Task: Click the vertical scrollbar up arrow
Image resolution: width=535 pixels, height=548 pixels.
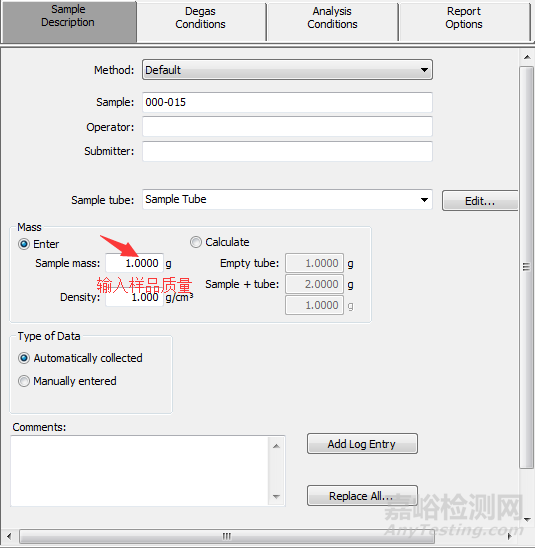Action: pos(527,57)
